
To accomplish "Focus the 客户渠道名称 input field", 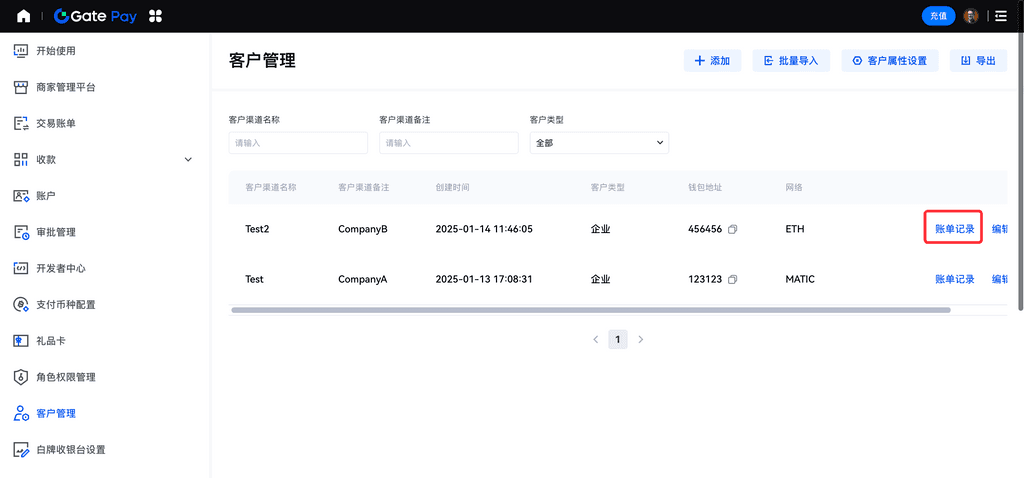I will coord(298,143).
